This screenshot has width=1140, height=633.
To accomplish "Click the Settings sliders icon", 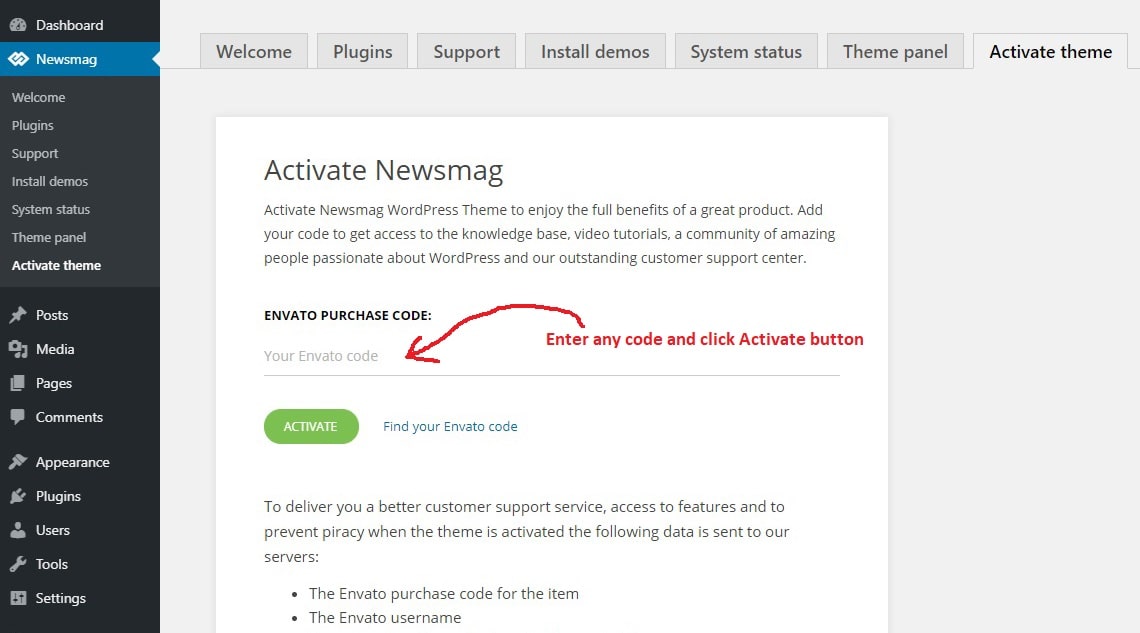I will tap(18, 598).
